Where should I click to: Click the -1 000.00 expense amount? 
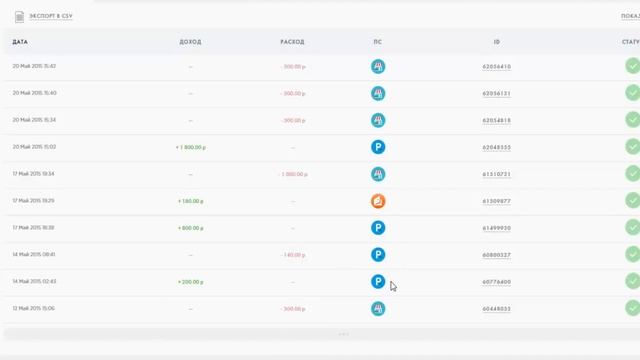click(x=293, y=174)
